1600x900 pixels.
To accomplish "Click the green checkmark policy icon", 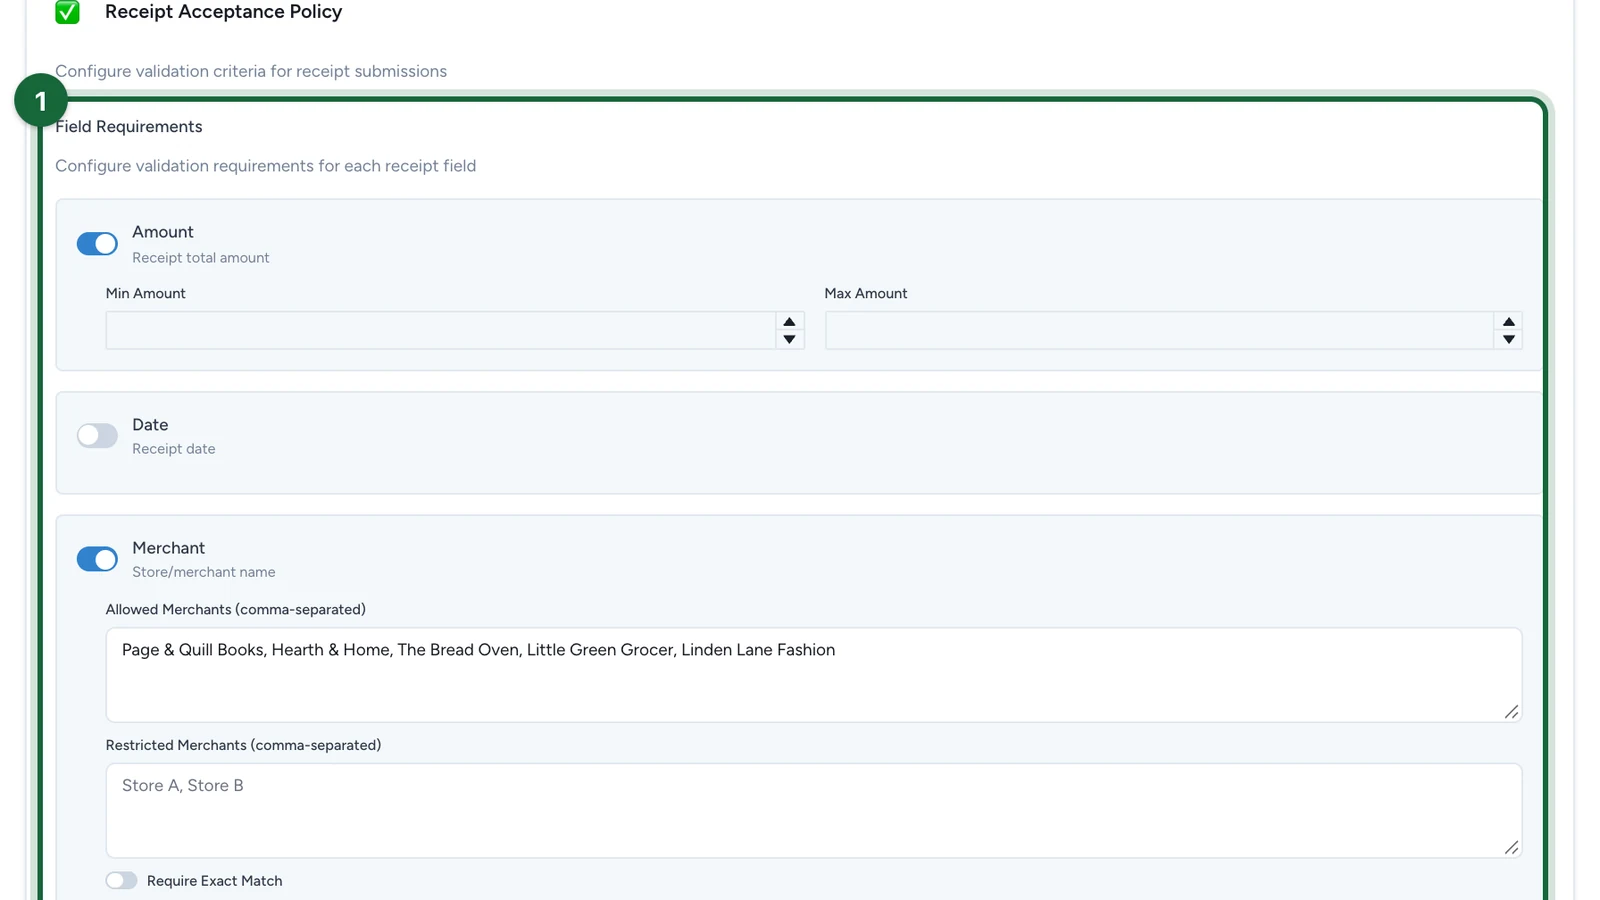I will coord(67,12).
